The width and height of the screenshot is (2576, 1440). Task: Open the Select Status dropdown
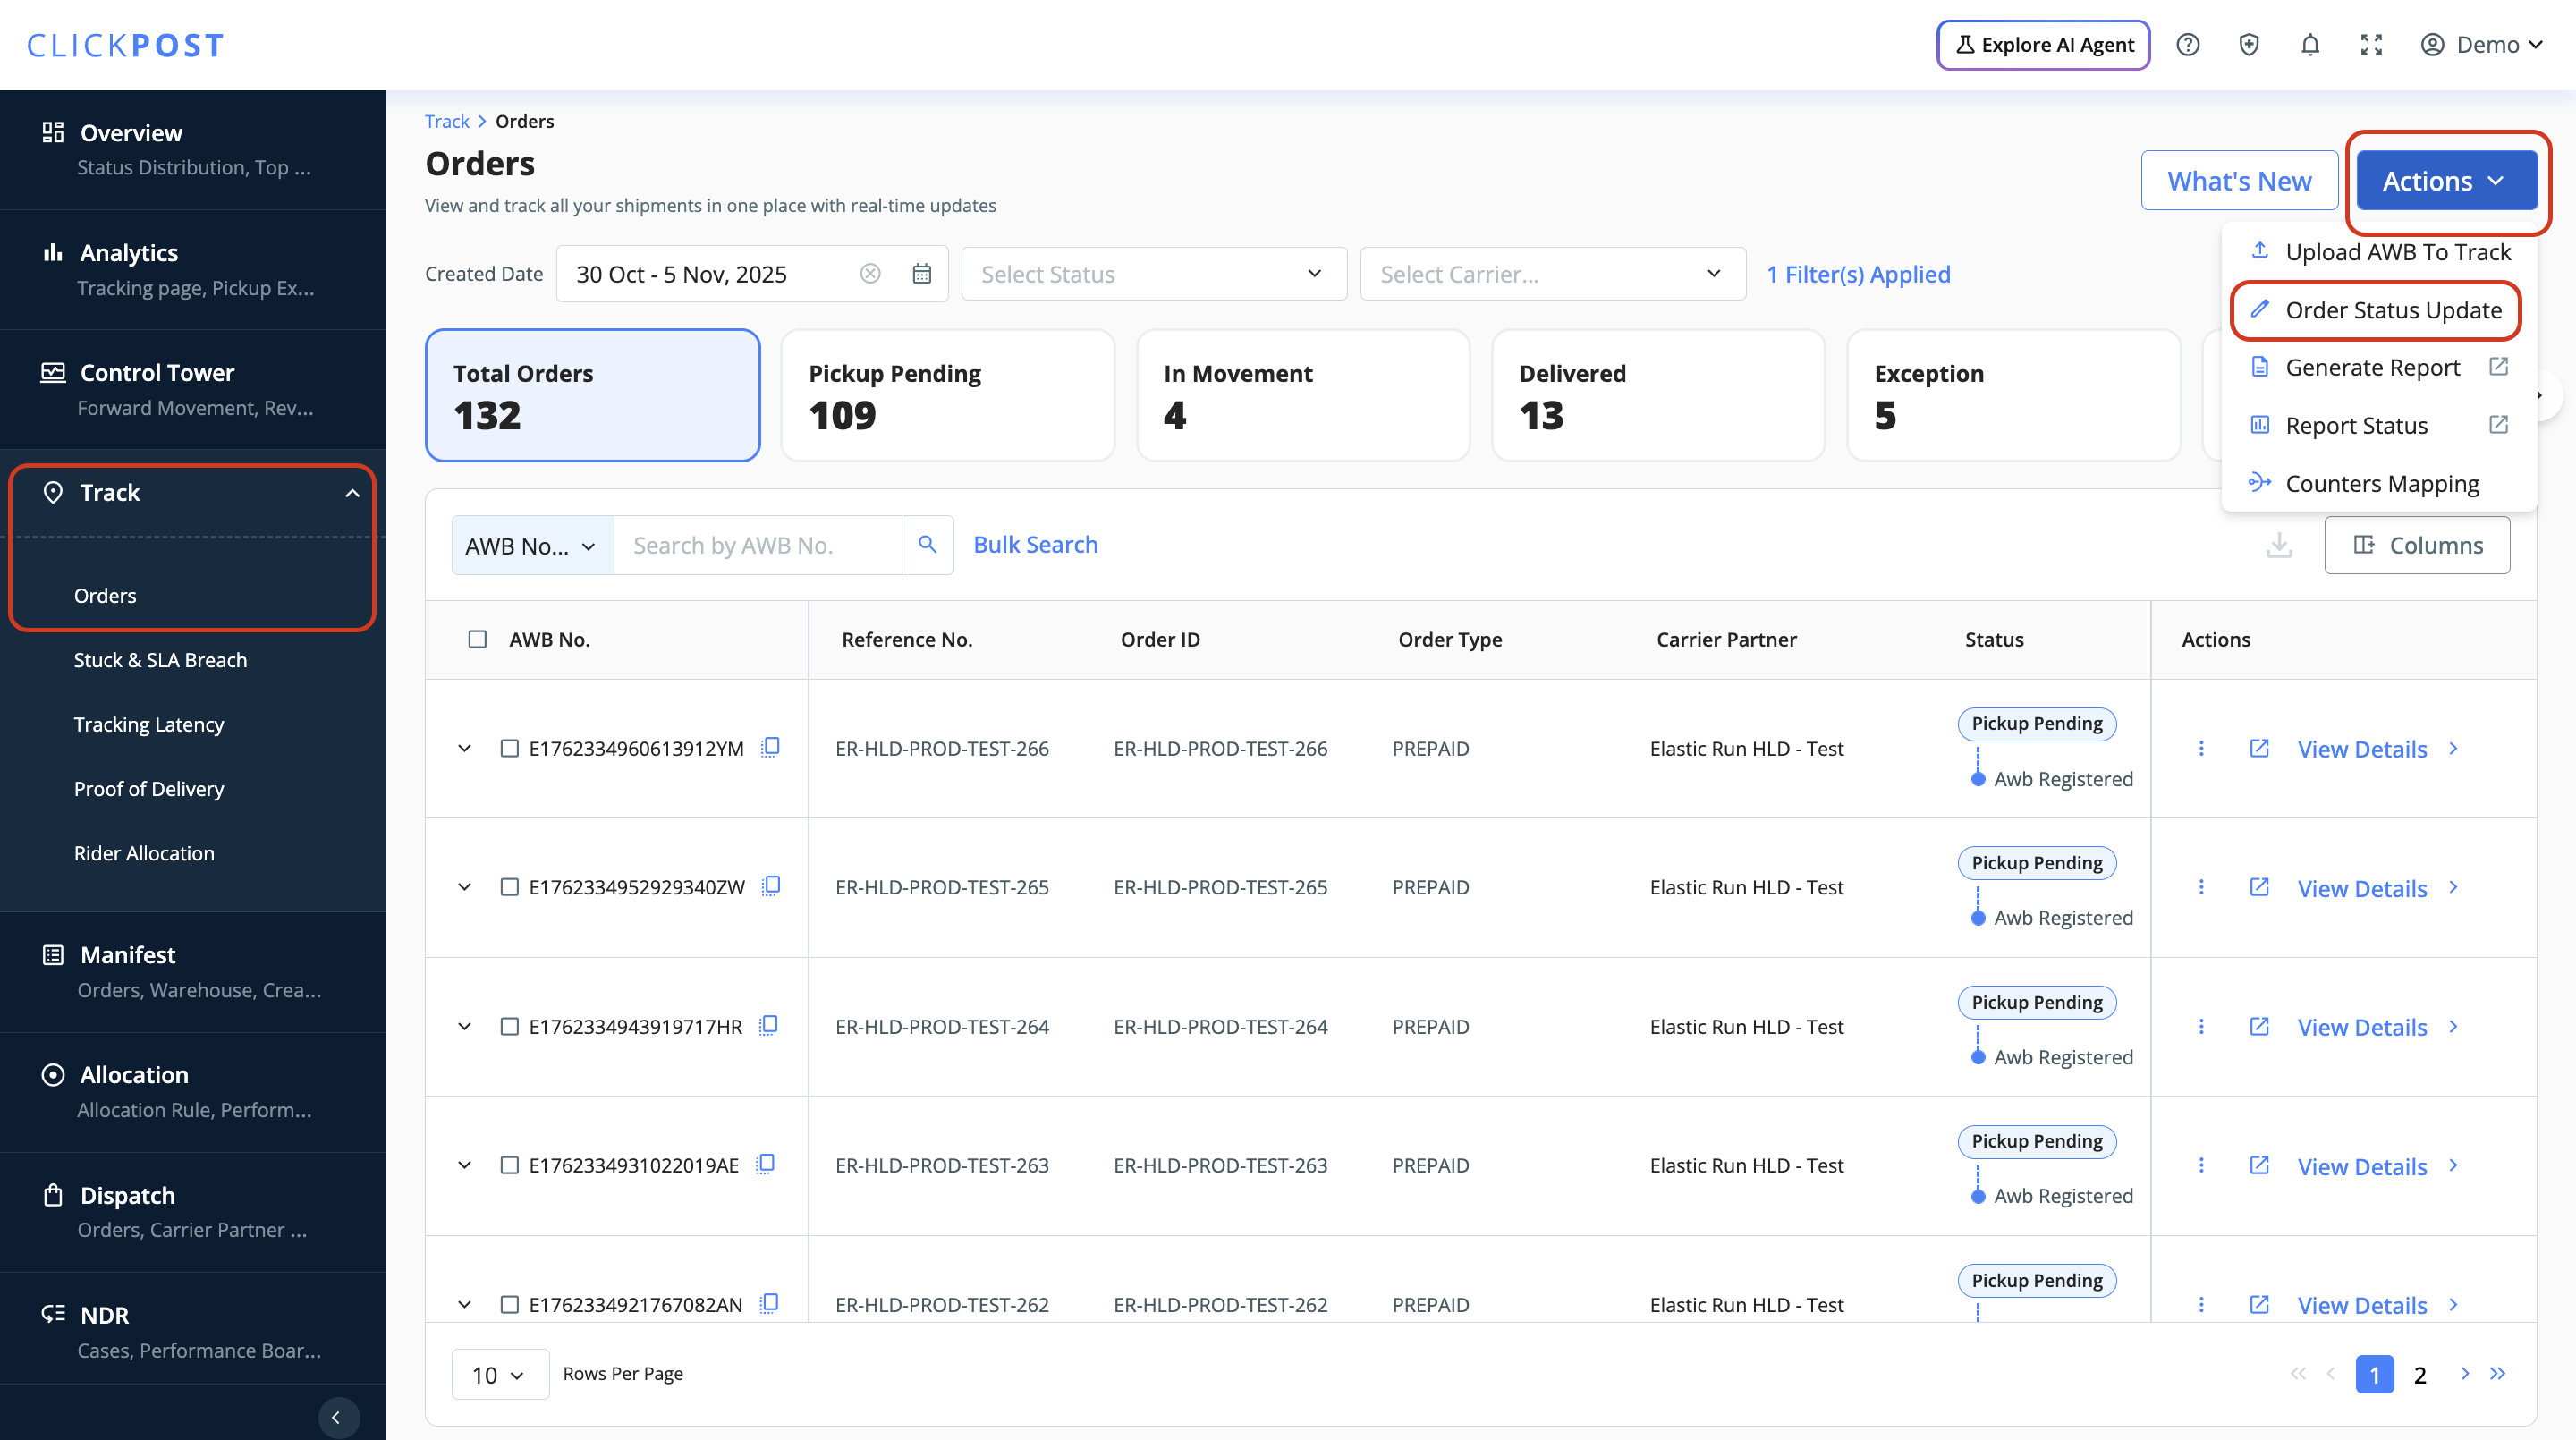pyautogui.click(x=1153, y=274)
